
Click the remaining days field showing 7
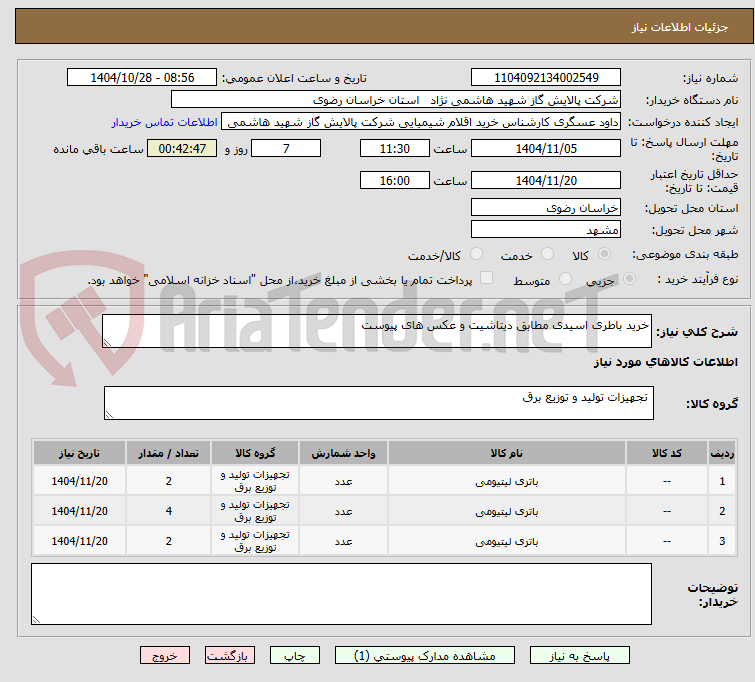click(286, 148)
